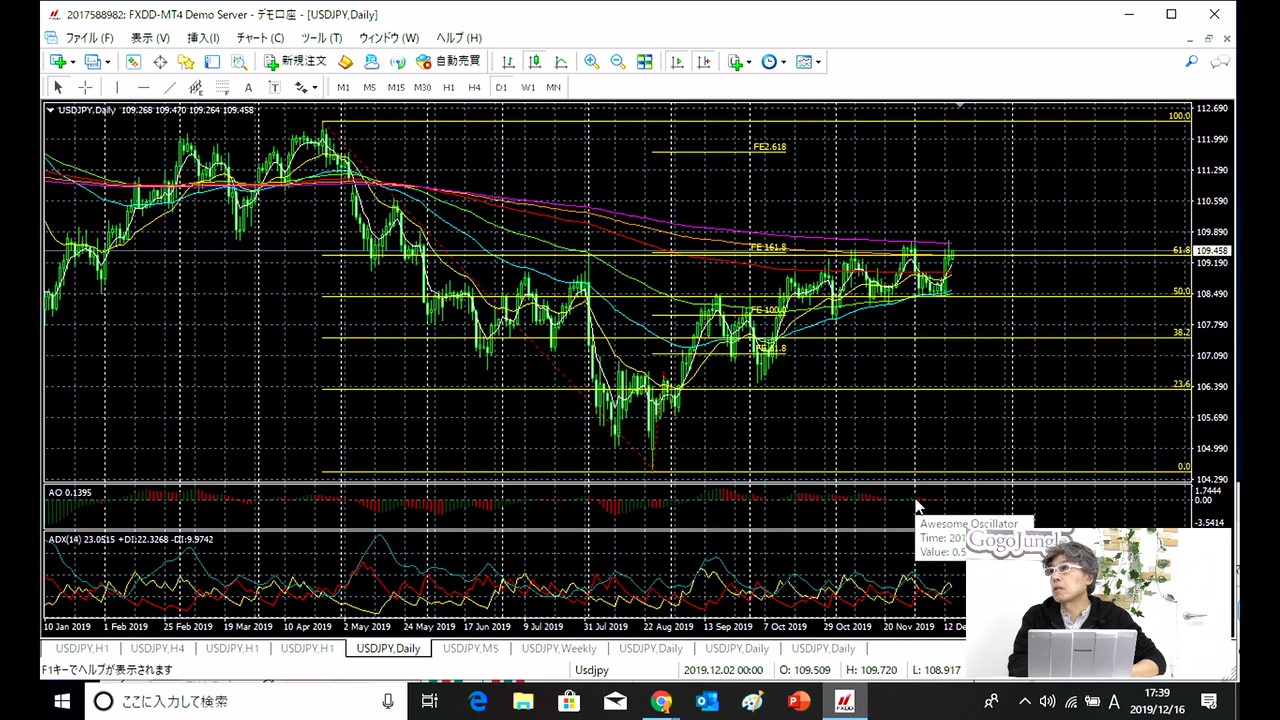The image size is (1280, 720).
Task: Open the チャート (C) menu
Action: [x=260, y=38]
